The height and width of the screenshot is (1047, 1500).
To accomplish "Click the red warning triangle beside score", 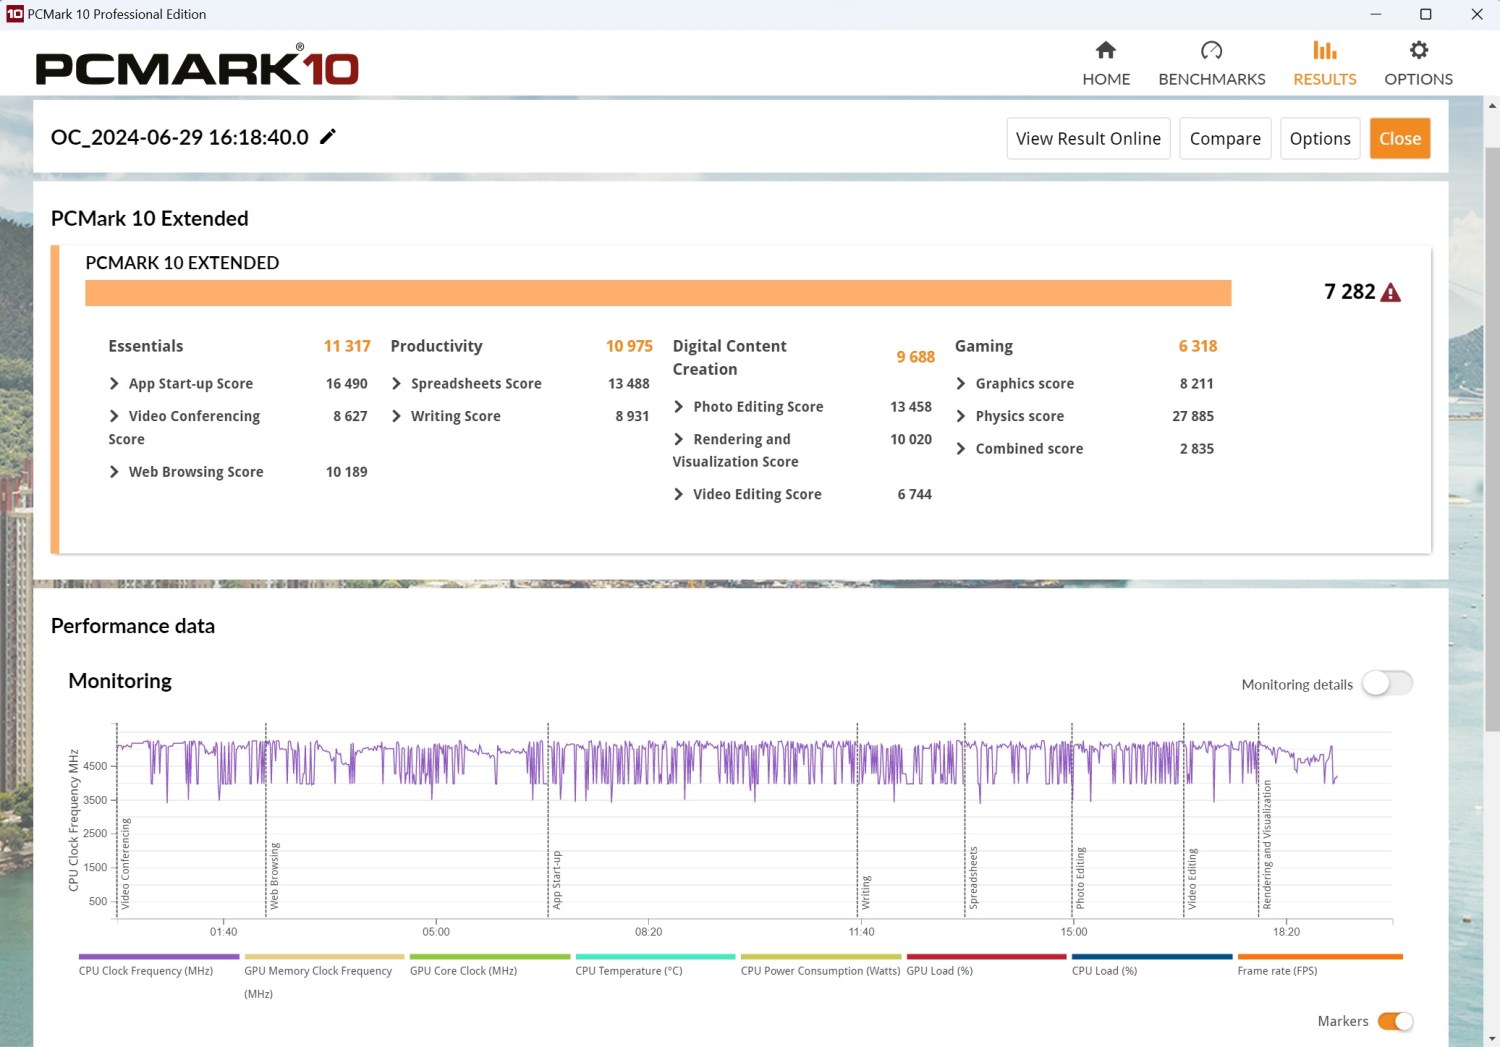I will [x=1390, y=293].
